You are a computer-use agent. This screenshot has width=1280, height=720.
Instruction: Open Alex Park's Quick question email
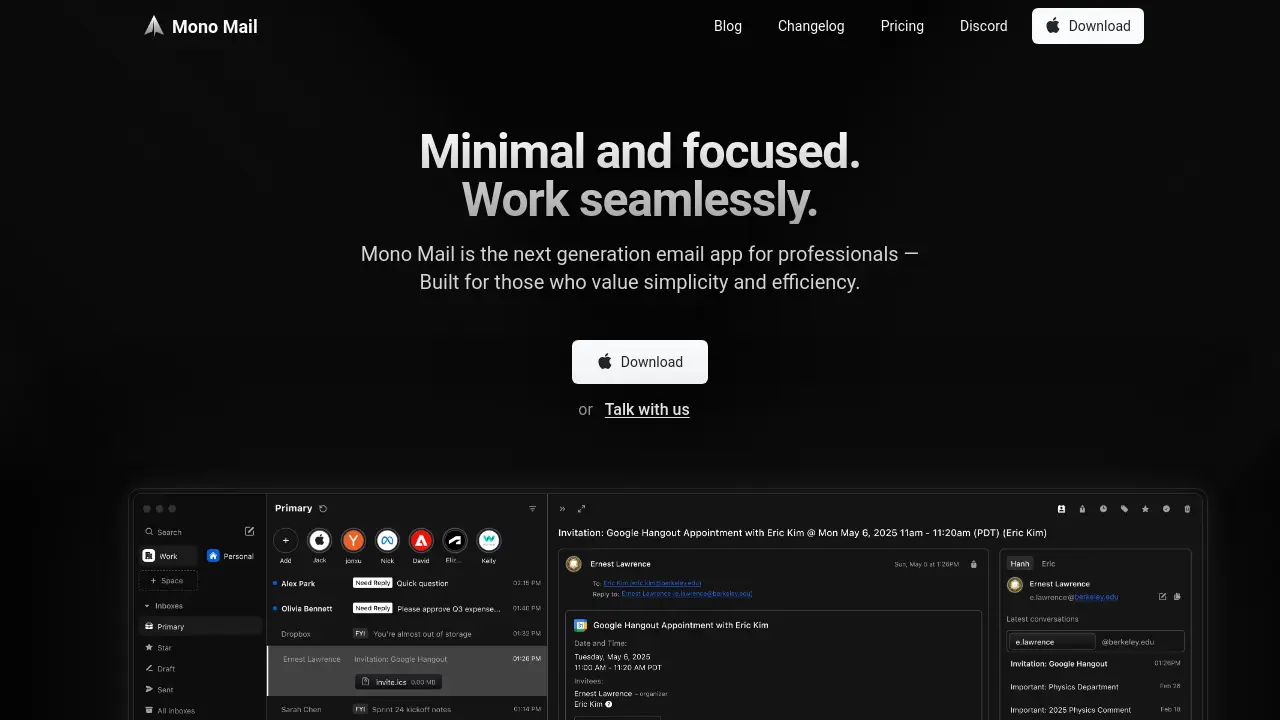click(x=407, y=583)
